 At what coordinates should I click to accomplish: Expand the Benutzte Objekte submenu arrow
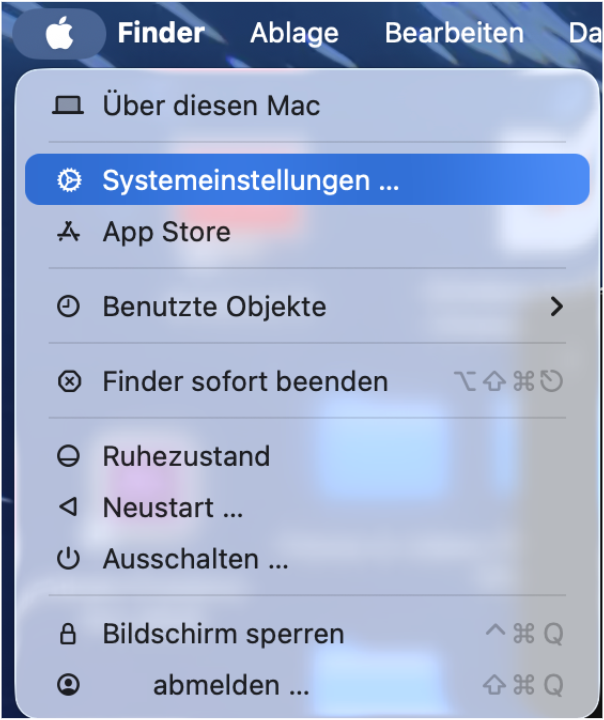click(x=557, y=307)
